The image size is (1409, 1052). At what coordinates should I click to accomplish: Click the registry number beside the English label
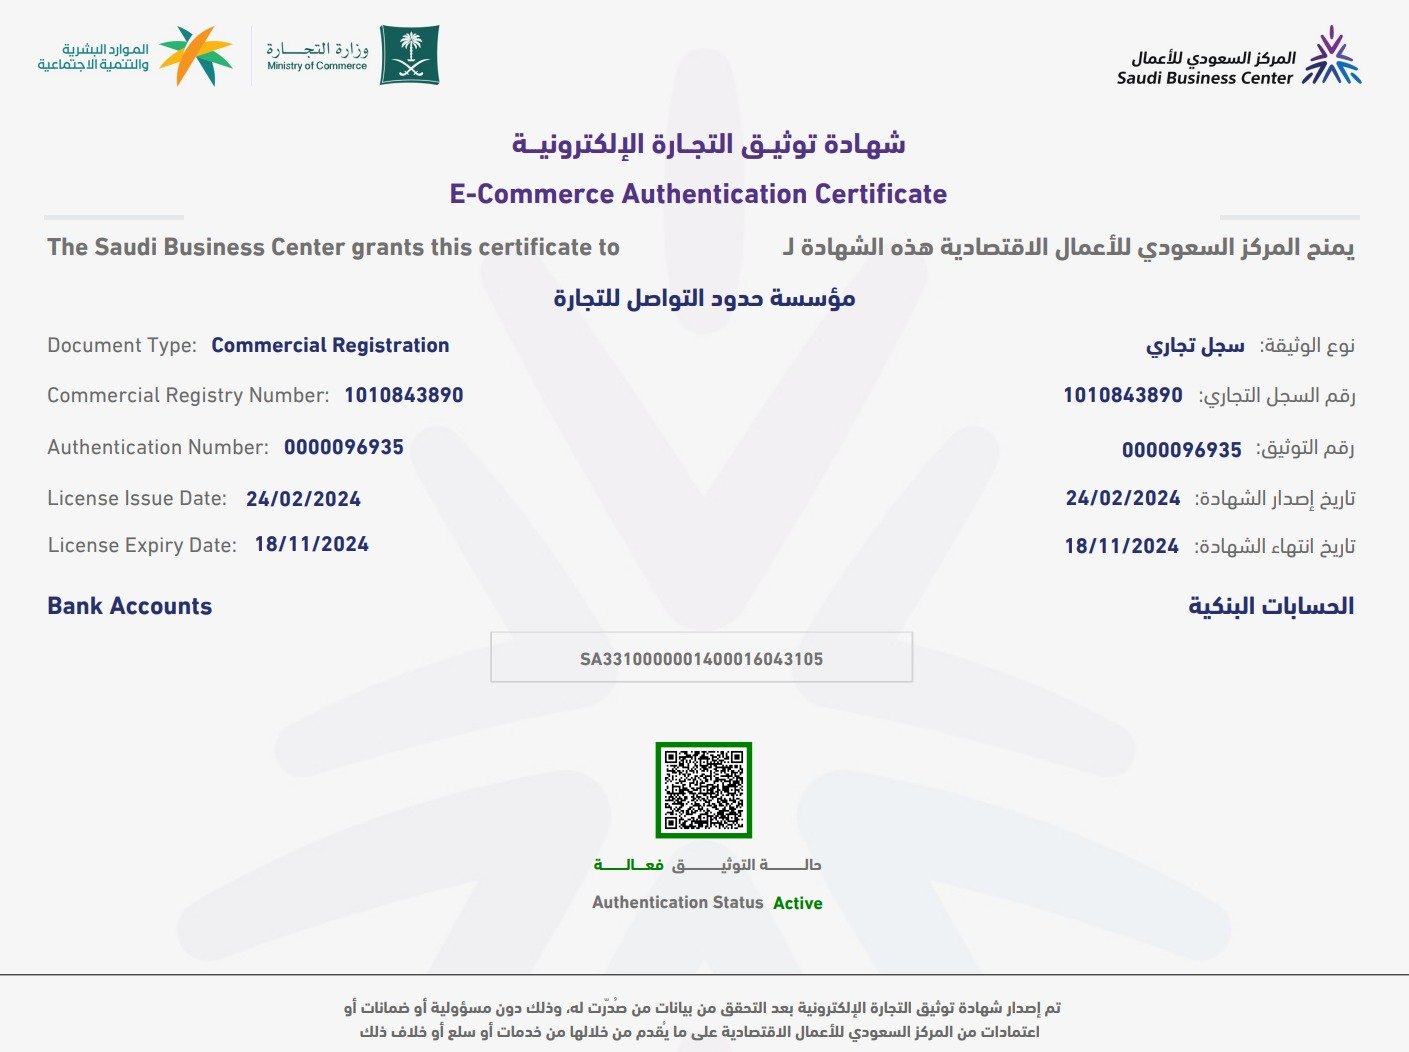[403, 396]
